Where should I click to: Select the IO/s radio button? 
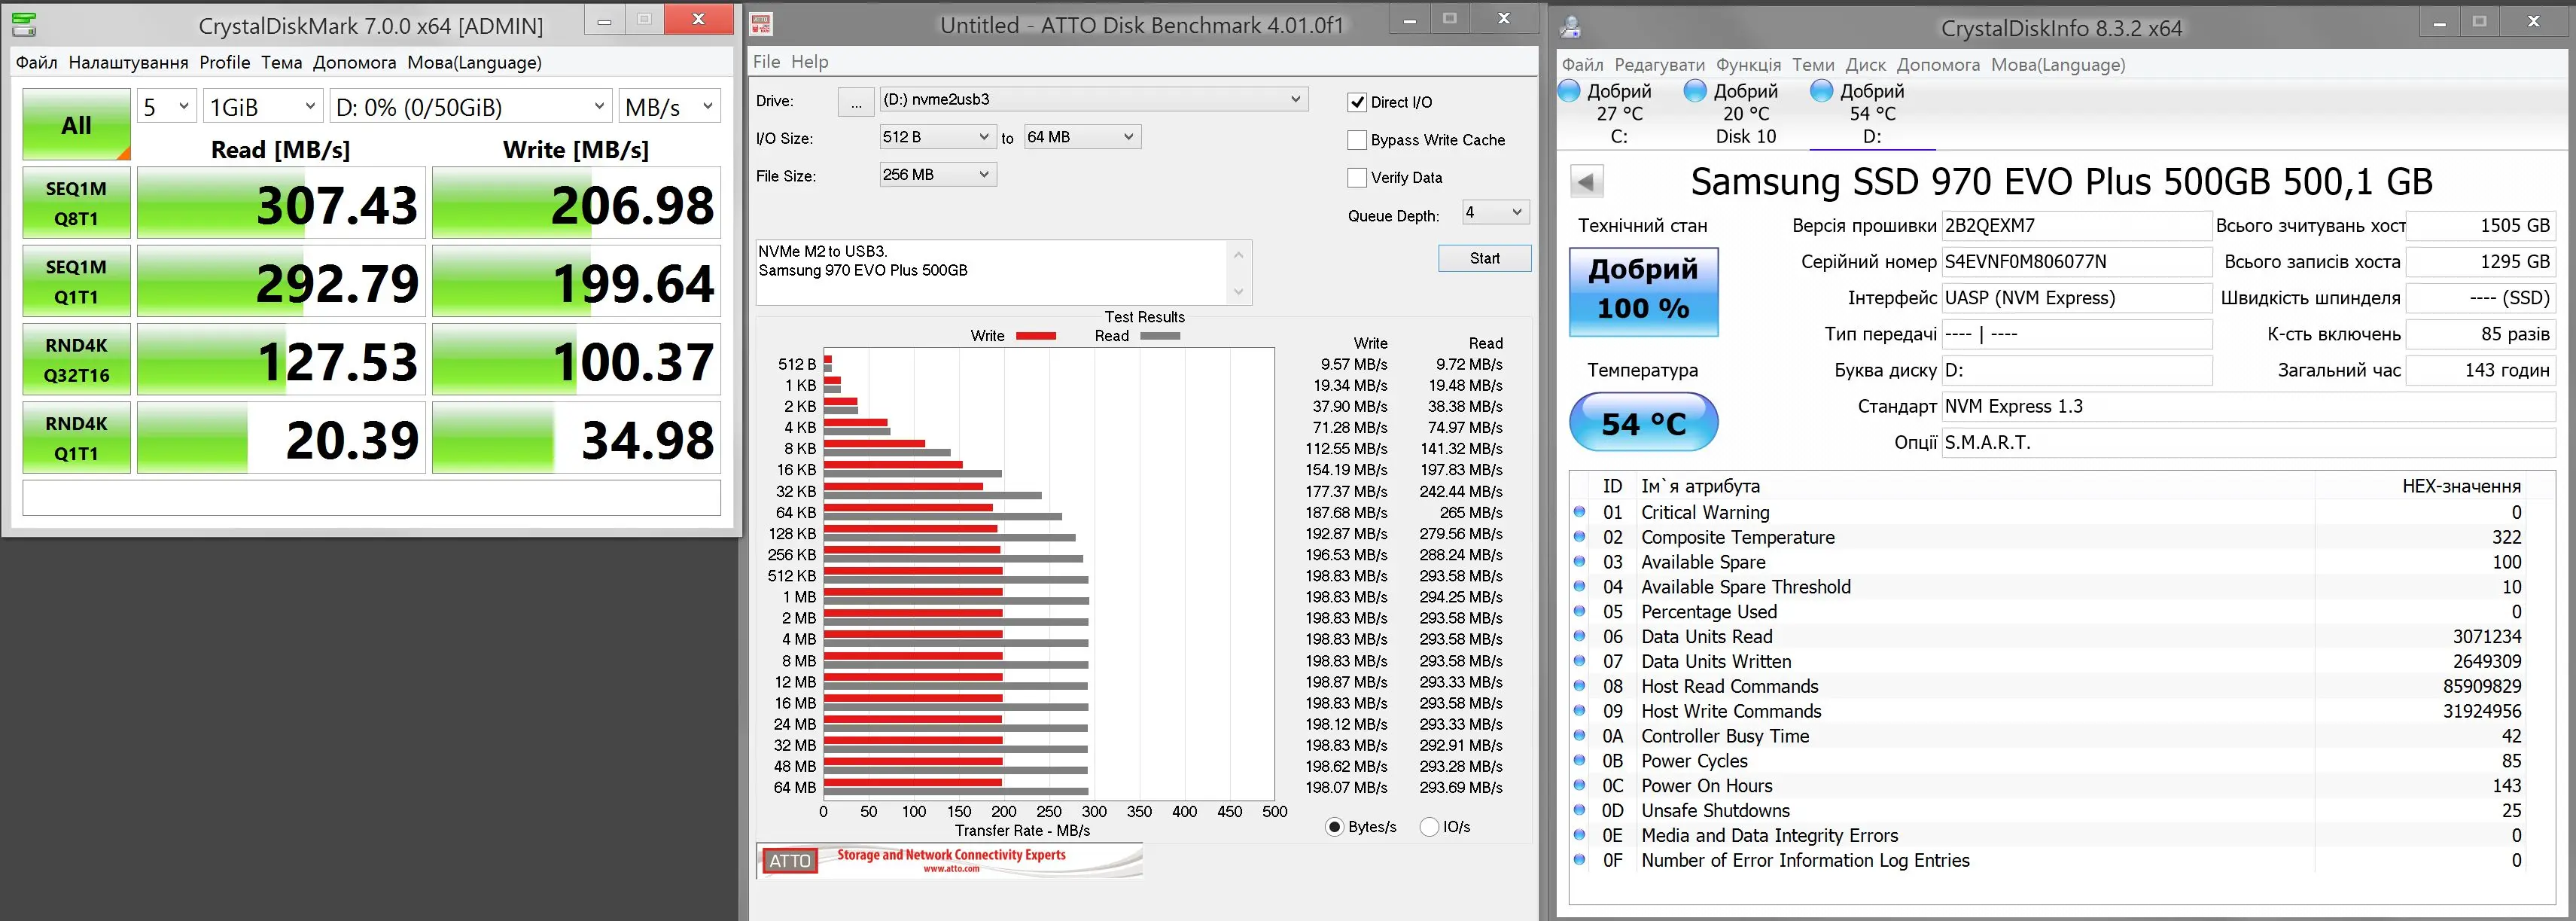[1430, 827]
